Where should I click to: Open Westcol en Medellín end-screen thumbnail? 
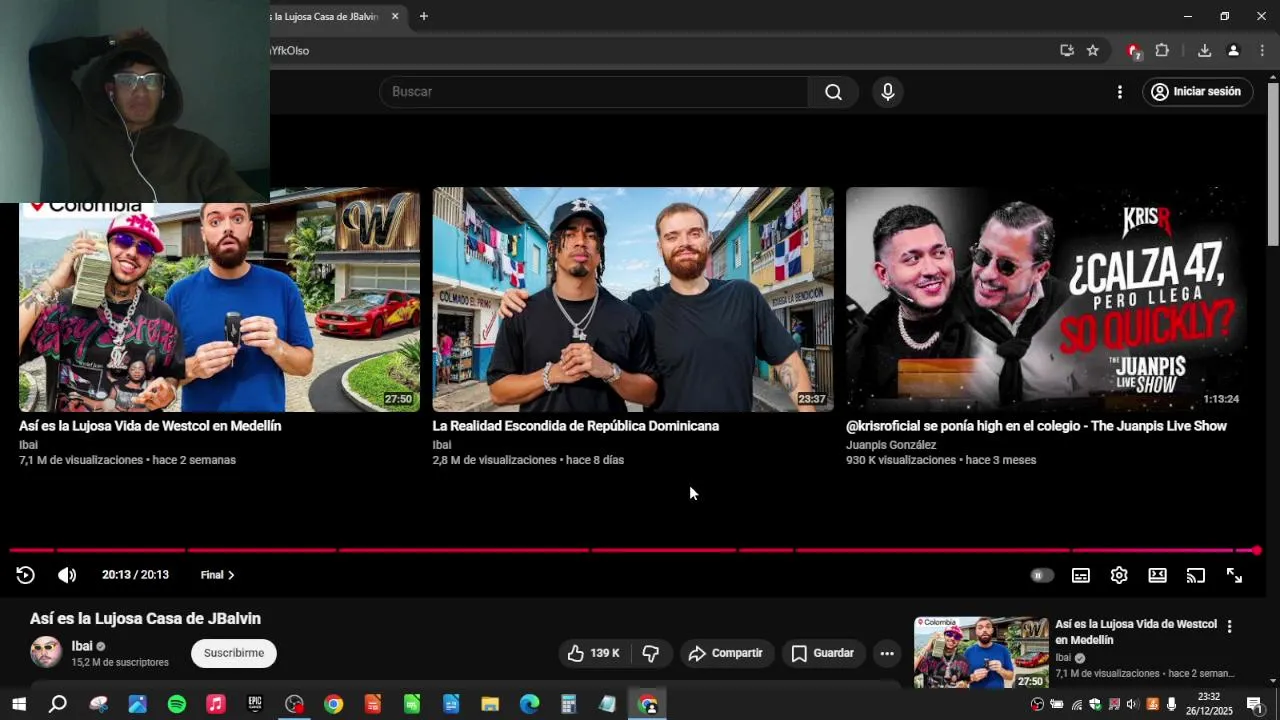click(219, 299)
